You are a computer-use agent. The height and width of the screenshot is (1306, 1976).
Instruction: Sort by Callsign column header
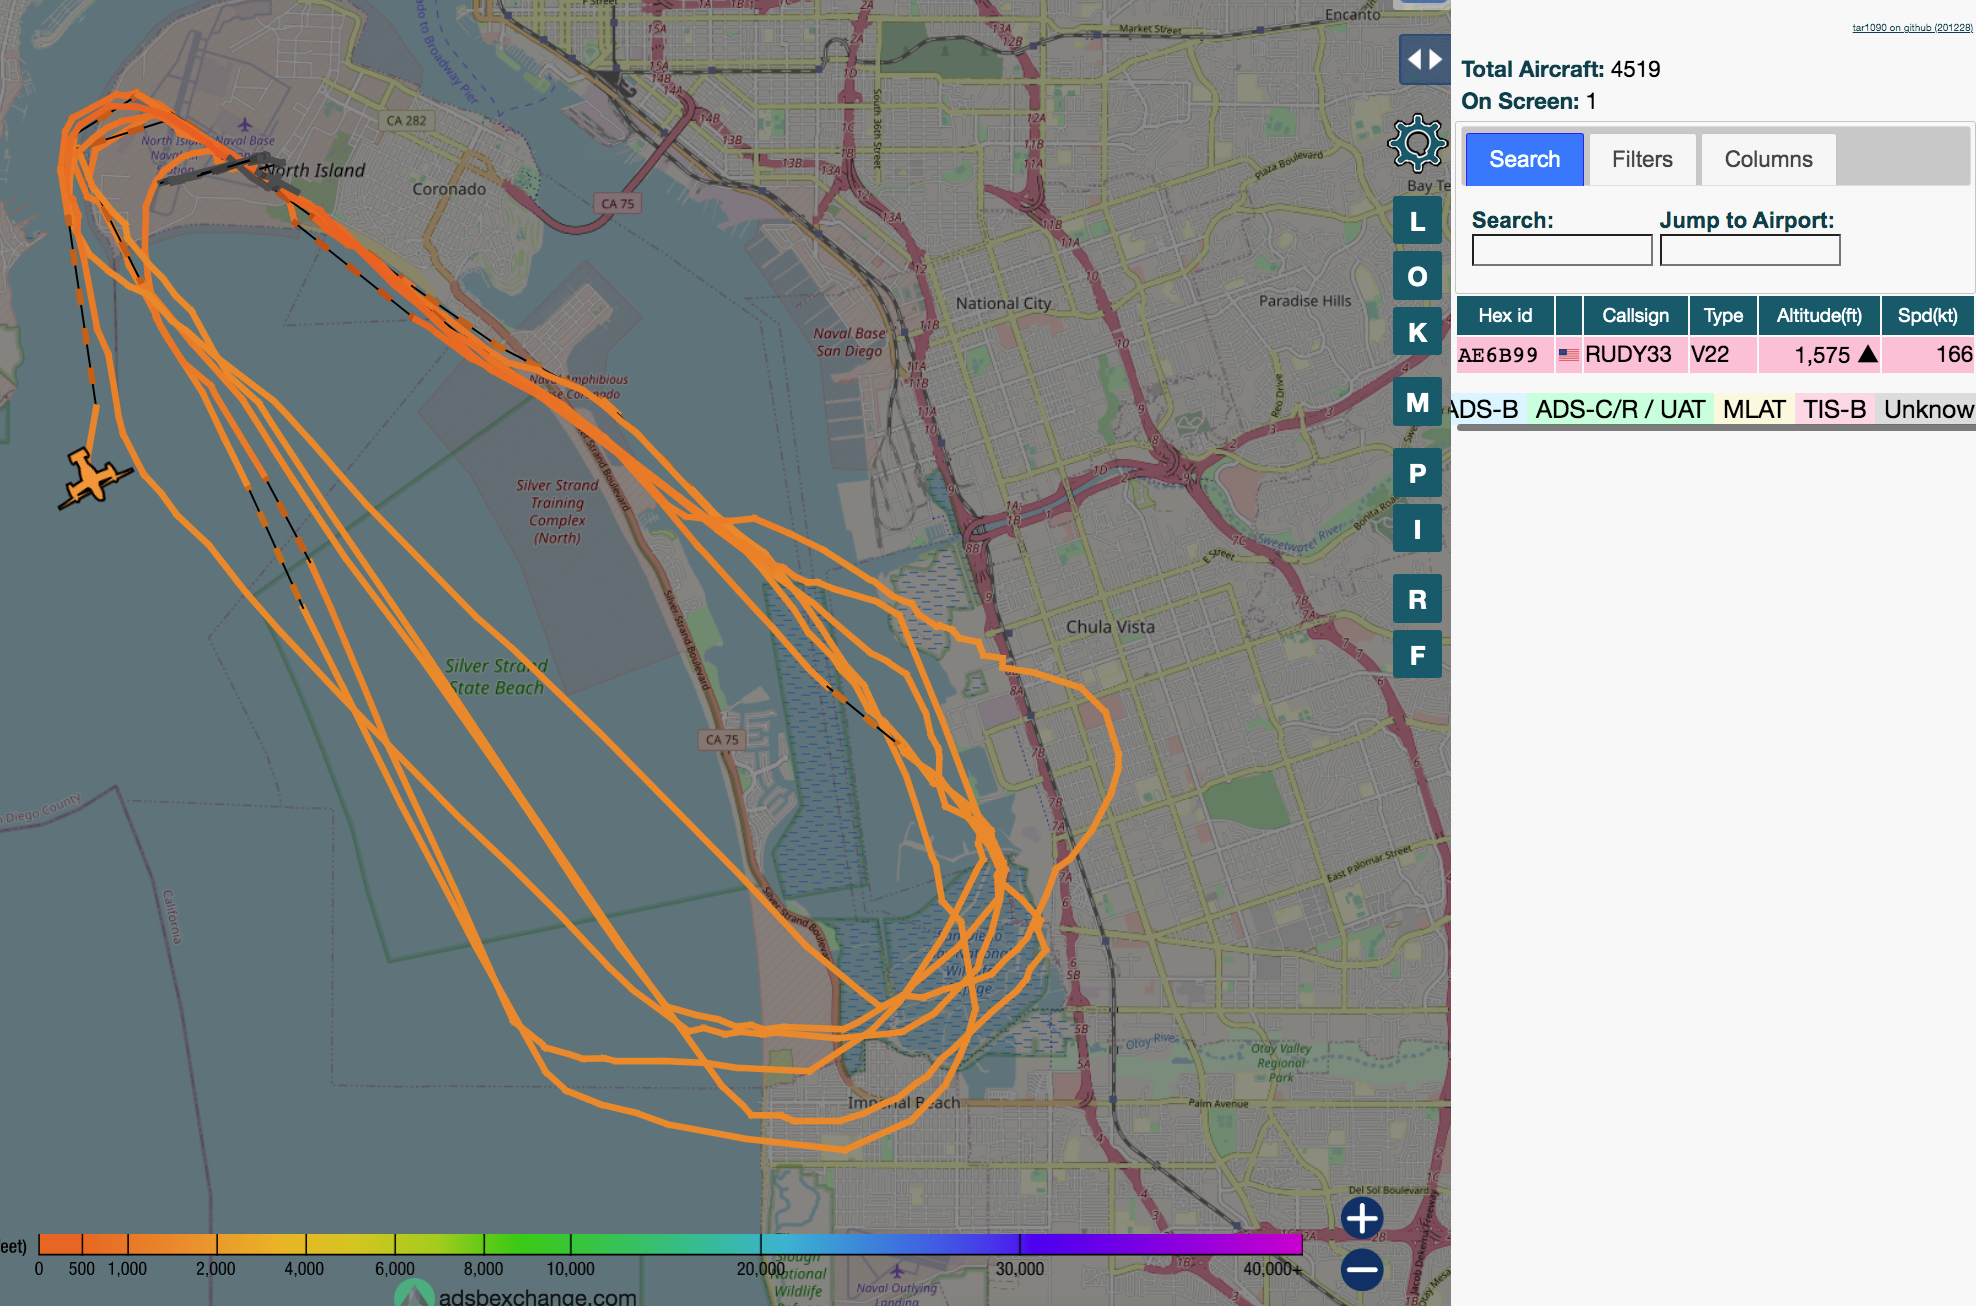coord(1635,316)
